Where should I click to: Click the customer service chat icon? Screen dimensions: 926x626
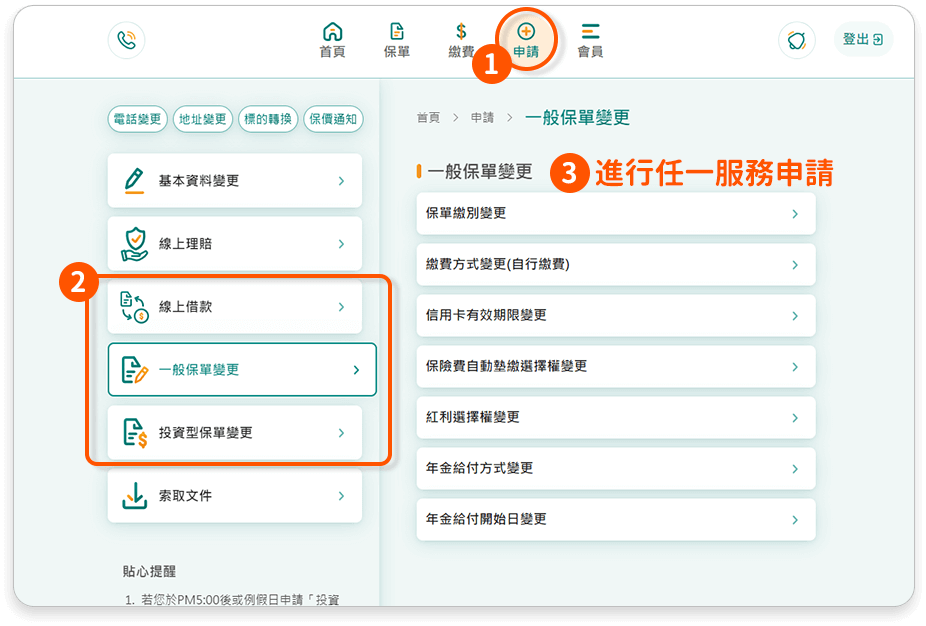796,40
